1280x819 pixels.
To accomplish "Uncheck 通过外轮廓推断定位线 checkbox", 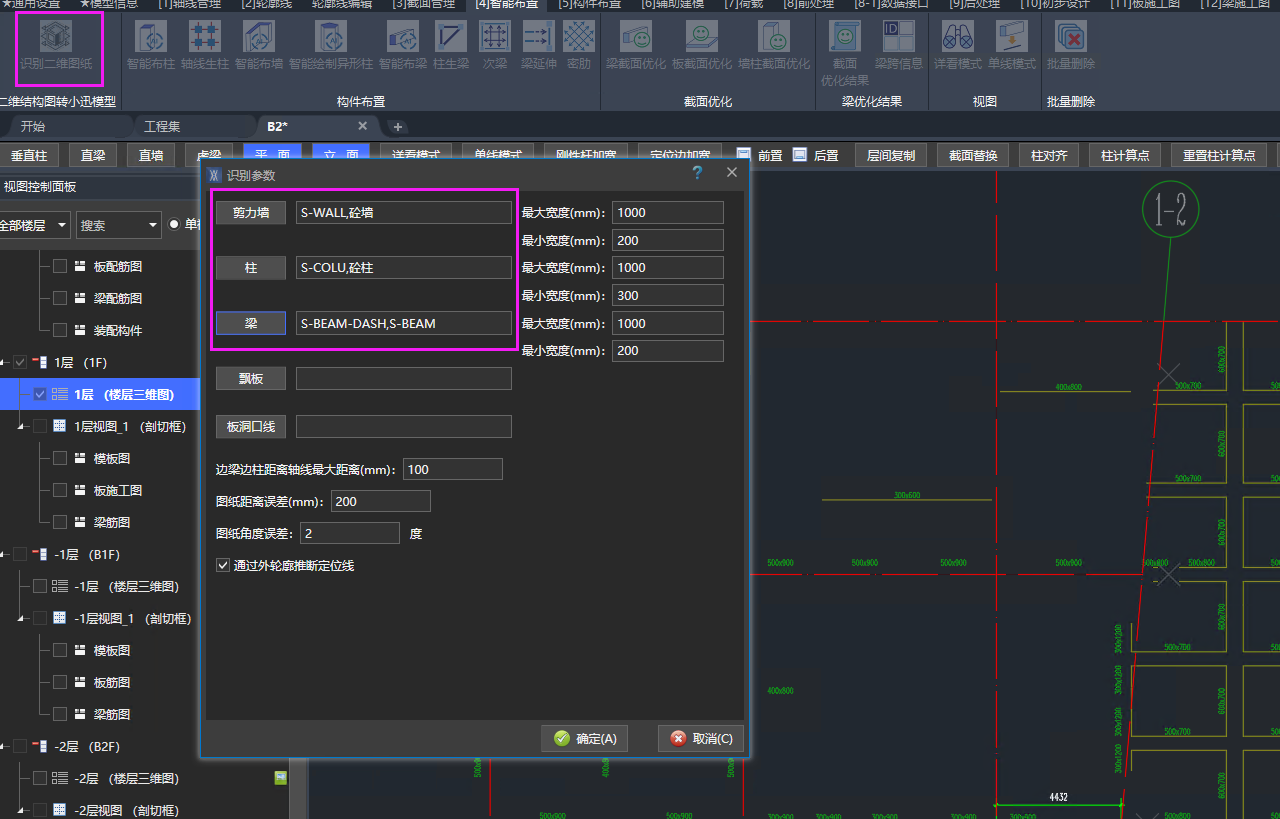I will pyautogui.click(x=223, y=565).
